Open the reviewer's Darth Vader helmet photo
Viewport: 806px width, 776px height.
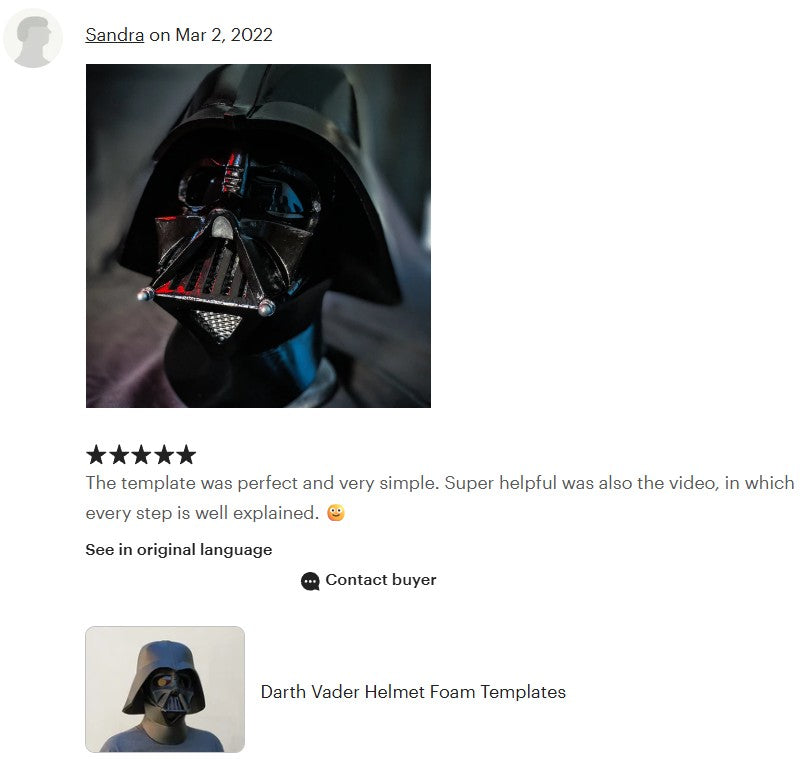pos(258,236)
